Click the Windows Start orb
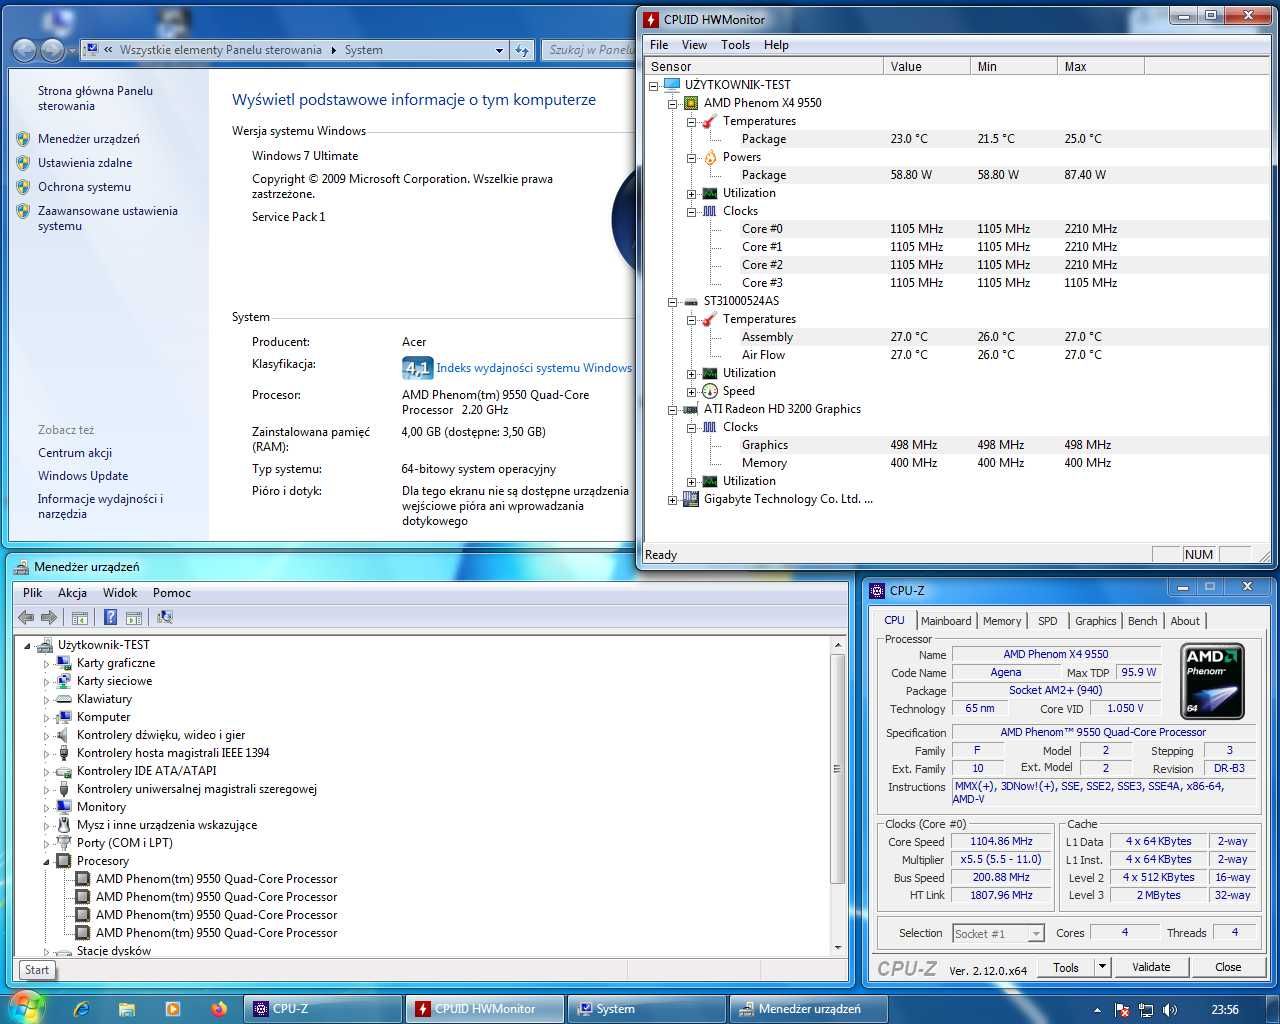The height and width of the screenshot is (1024, 1280). click(x=26, y=1008)
